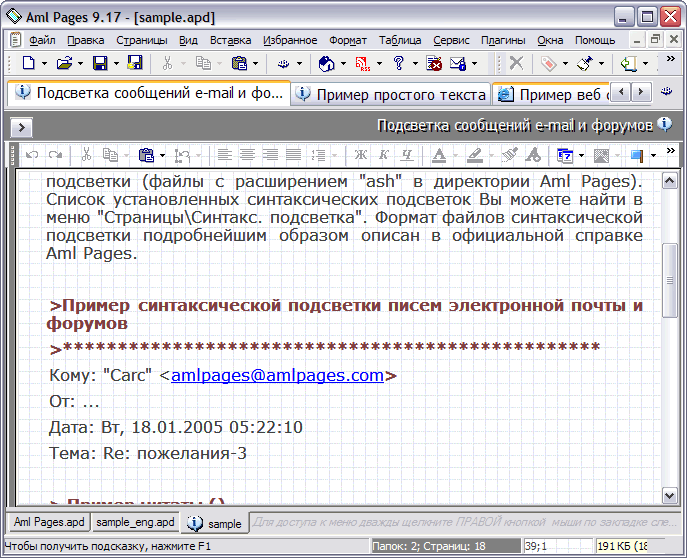Viewport: 687px width, 558px height.
Task: Align text right
Action: (270, 155)
